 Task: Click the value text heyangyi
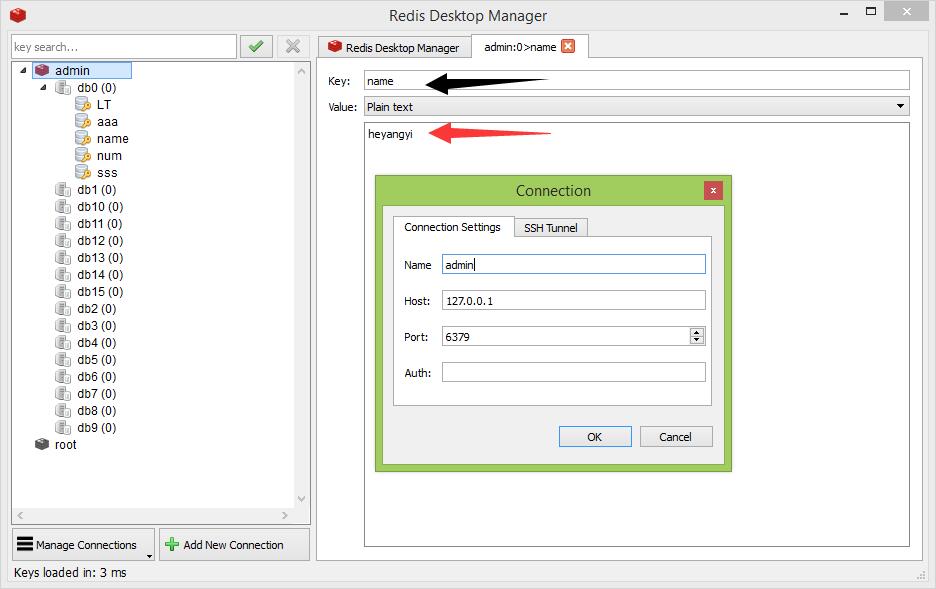[x=390, y=134]
